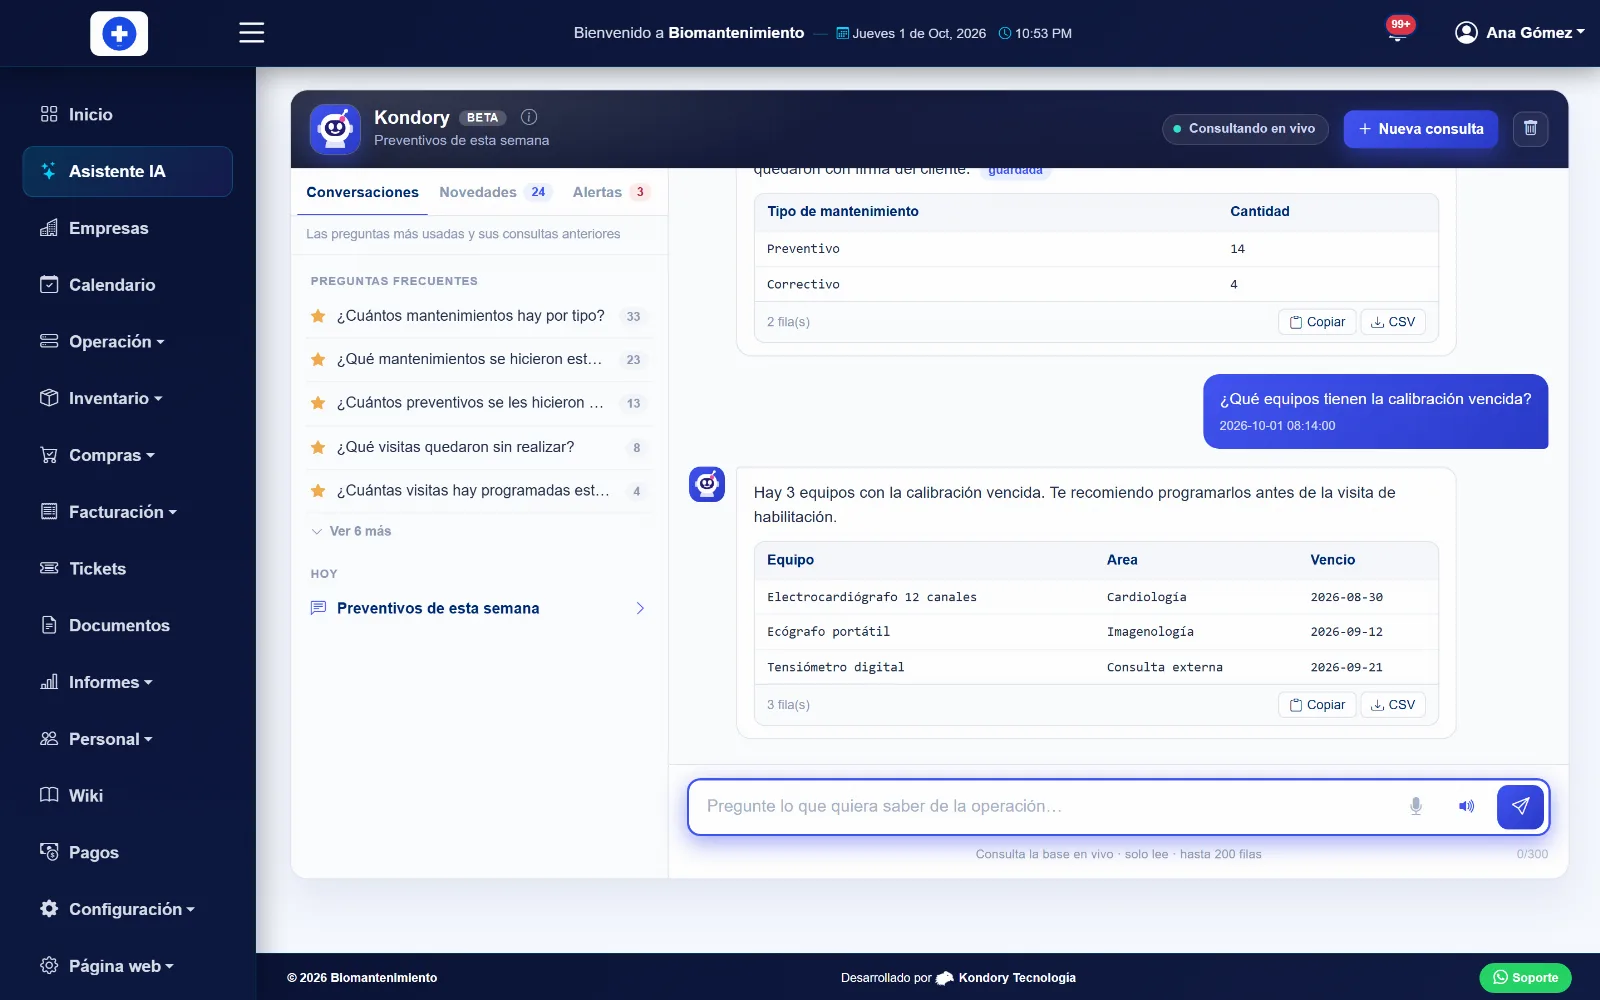Click the Kondory robot avatar icon
The height and width of the screenshot is (1000, 1600).
[335, 129]
